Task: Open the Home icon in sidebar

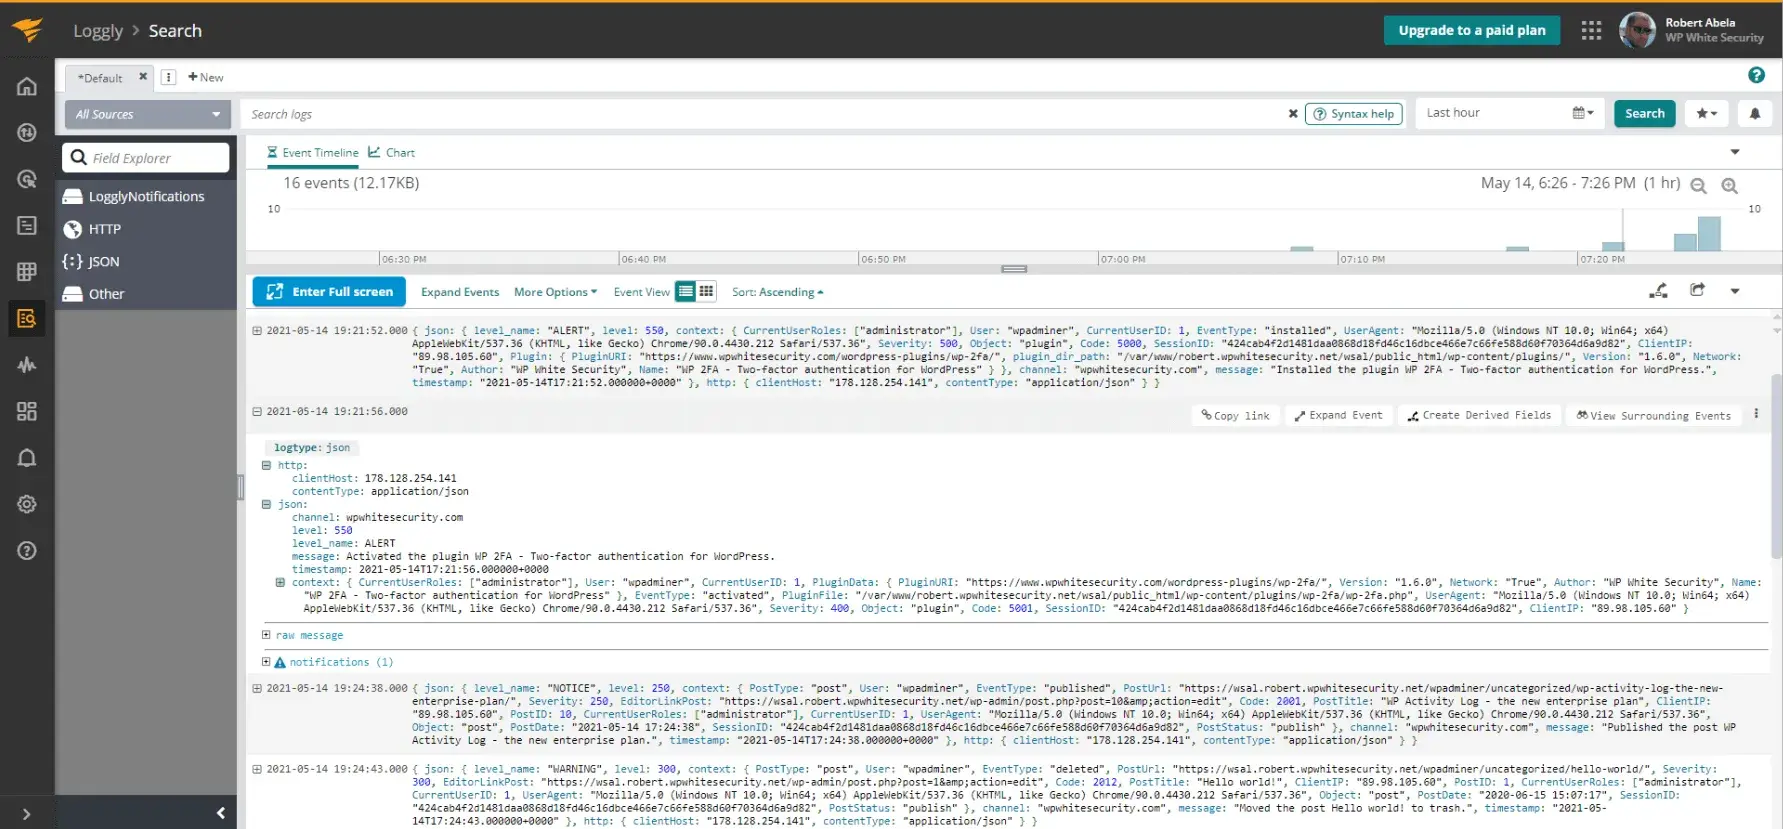Action: tap(27, 86)
